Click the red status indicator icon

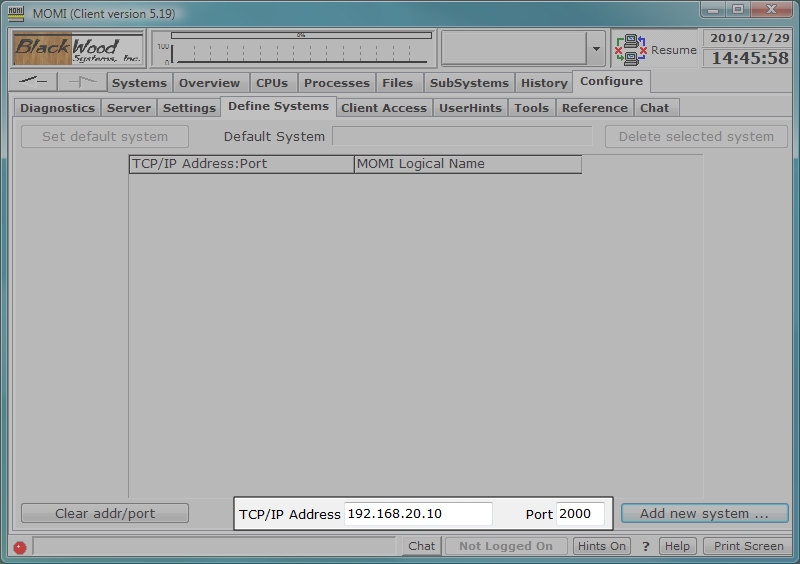click(x=20, y=547)
